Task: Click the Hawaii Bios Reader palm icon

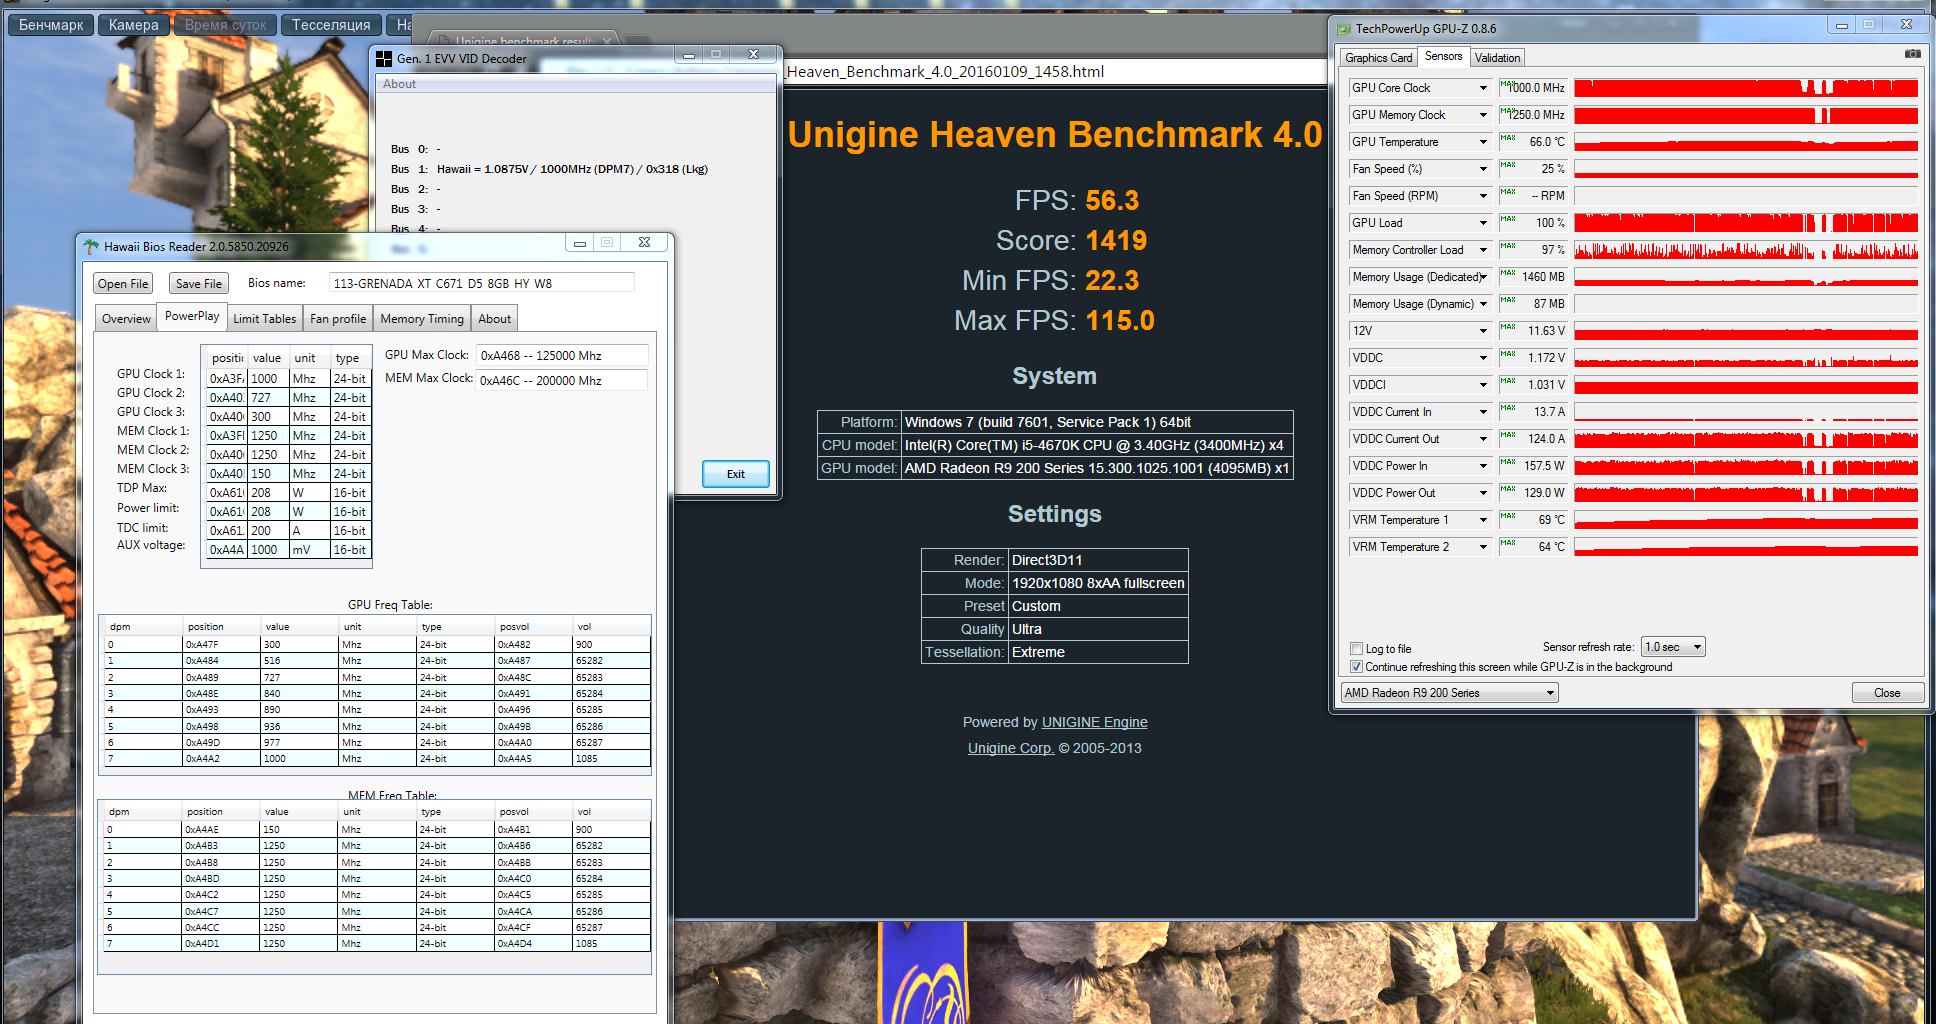Action: coord(92,246)
